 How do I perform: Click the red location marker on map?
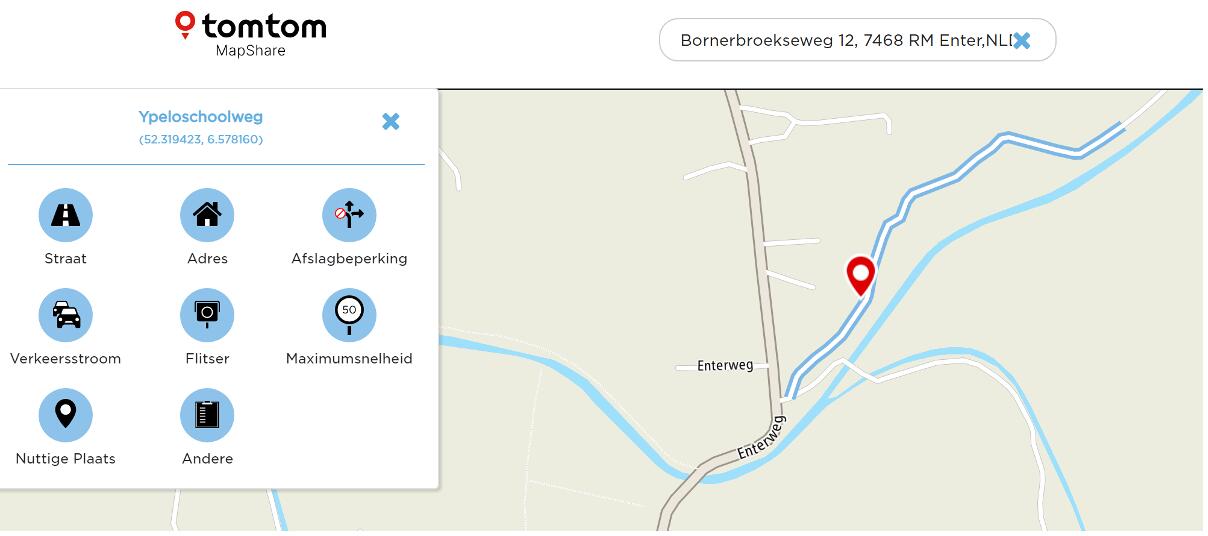(x=861, y=275)
